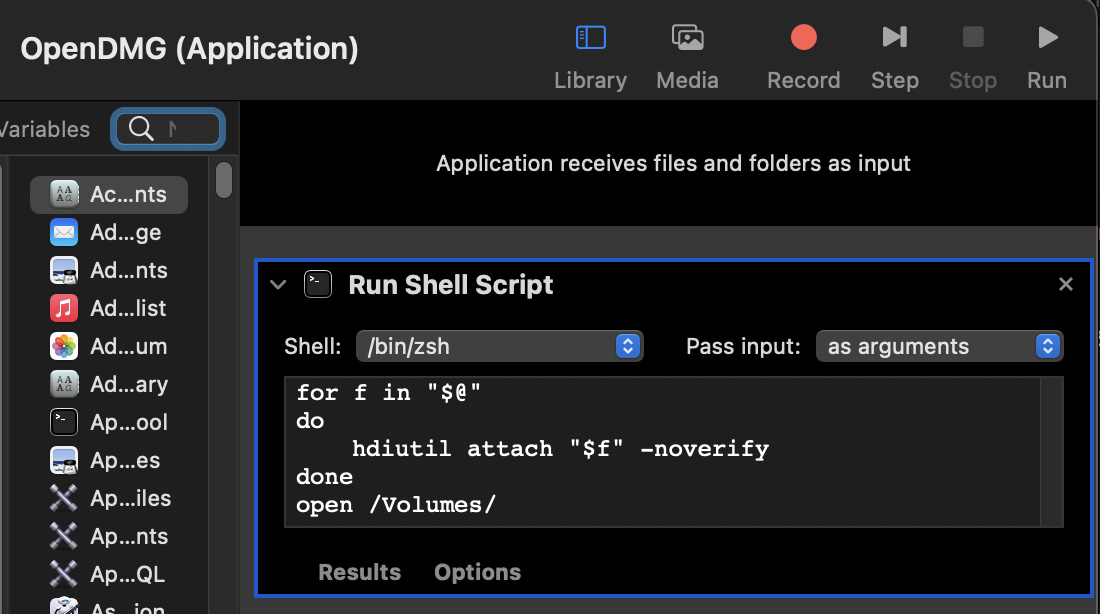1100x614 pixels.
Task: Select the Mail action icon in the list
Action: pyautogui.click(x=64, y=233)
